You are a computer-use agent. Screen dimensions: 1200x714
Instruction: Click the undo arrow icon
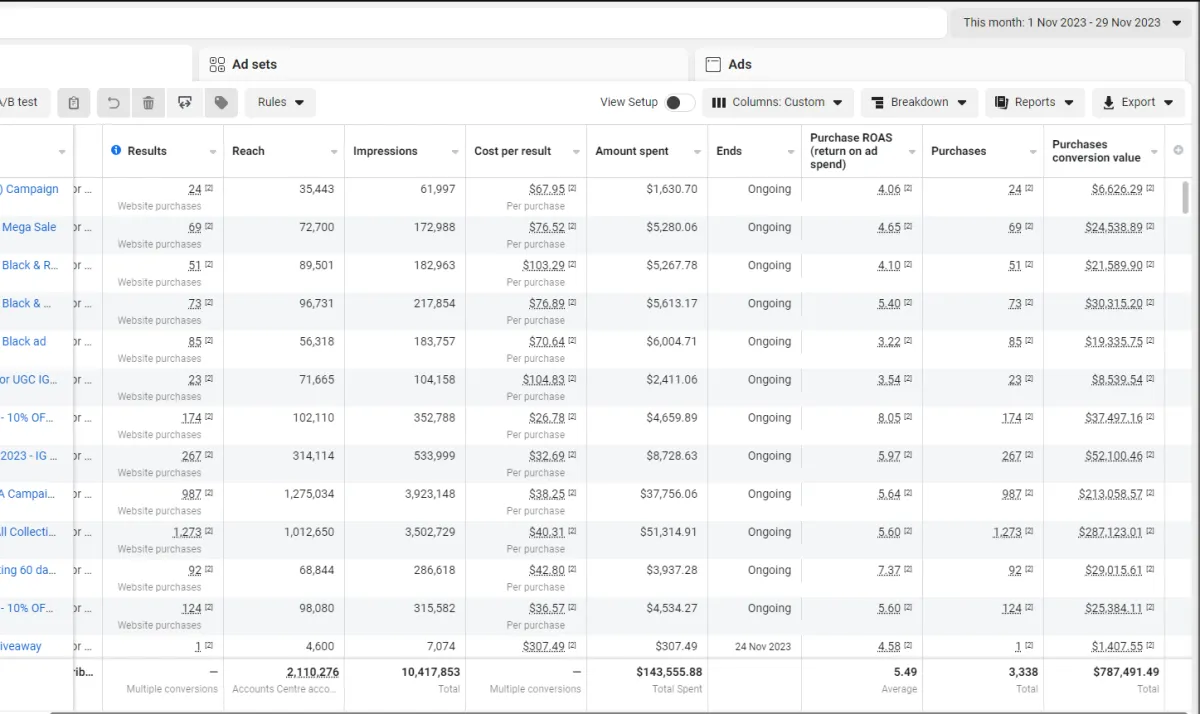pyautogui.click(x=113, y=102)
